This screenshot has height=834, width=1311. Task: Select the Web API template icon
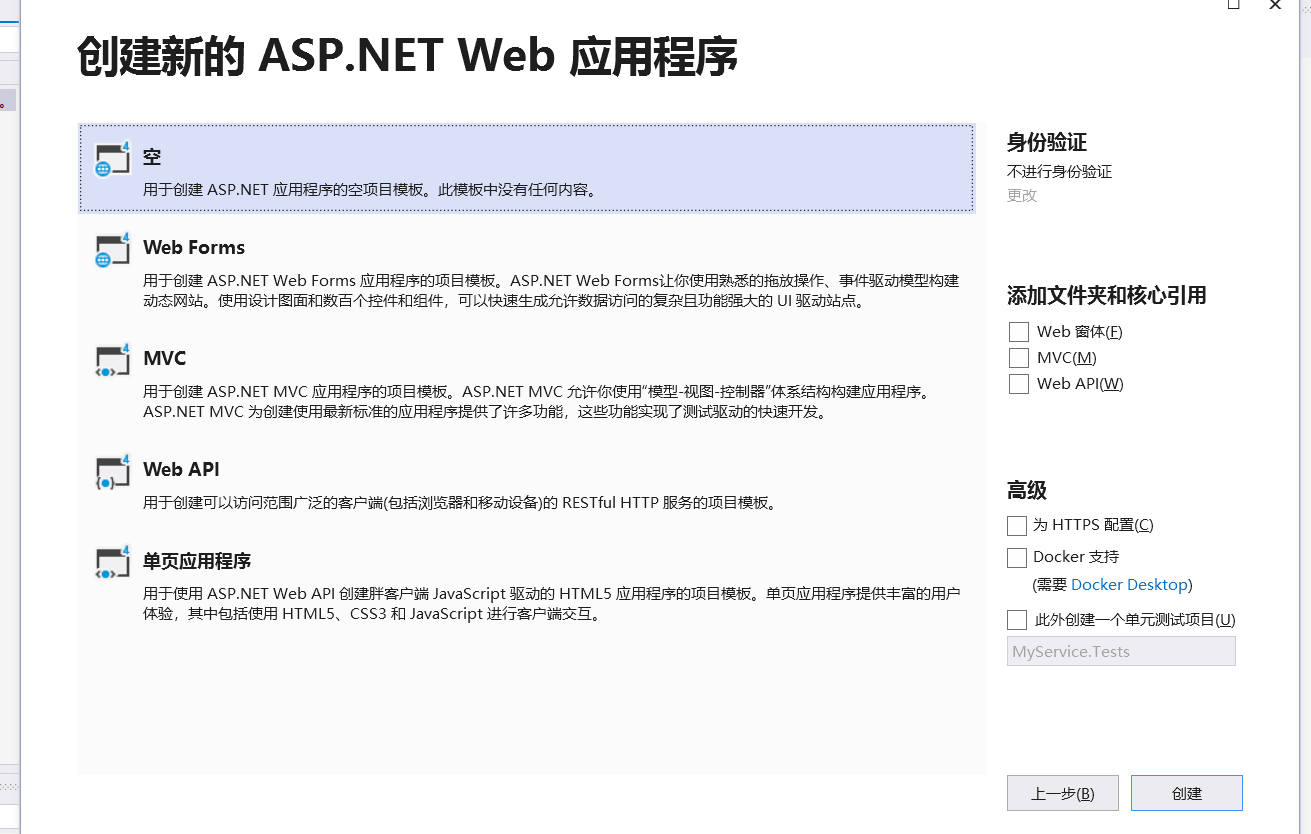112,472
